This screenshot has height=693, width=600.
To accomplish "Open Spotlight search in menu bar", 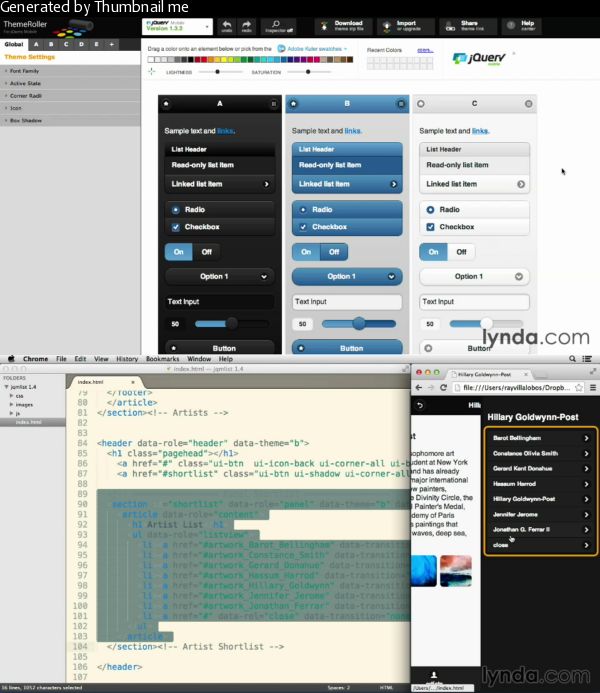I will tap(572, 359).
